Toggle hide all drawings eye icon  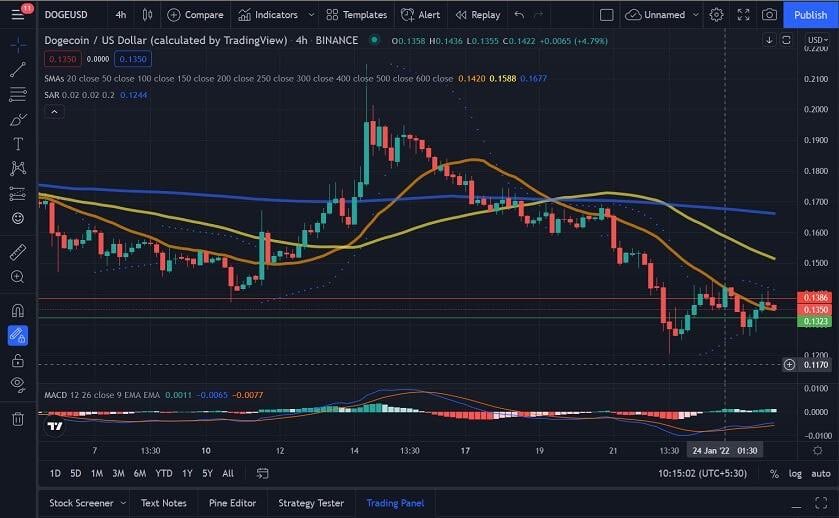18,384
